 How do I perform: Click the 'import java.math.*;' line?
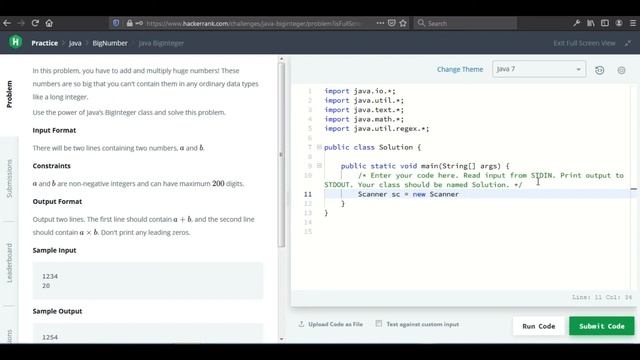(364, 119)
